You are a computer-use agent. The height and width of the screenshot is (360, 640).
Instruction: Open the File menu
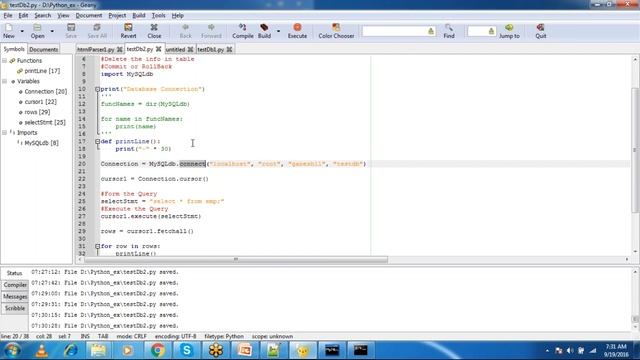coord(8,16)
